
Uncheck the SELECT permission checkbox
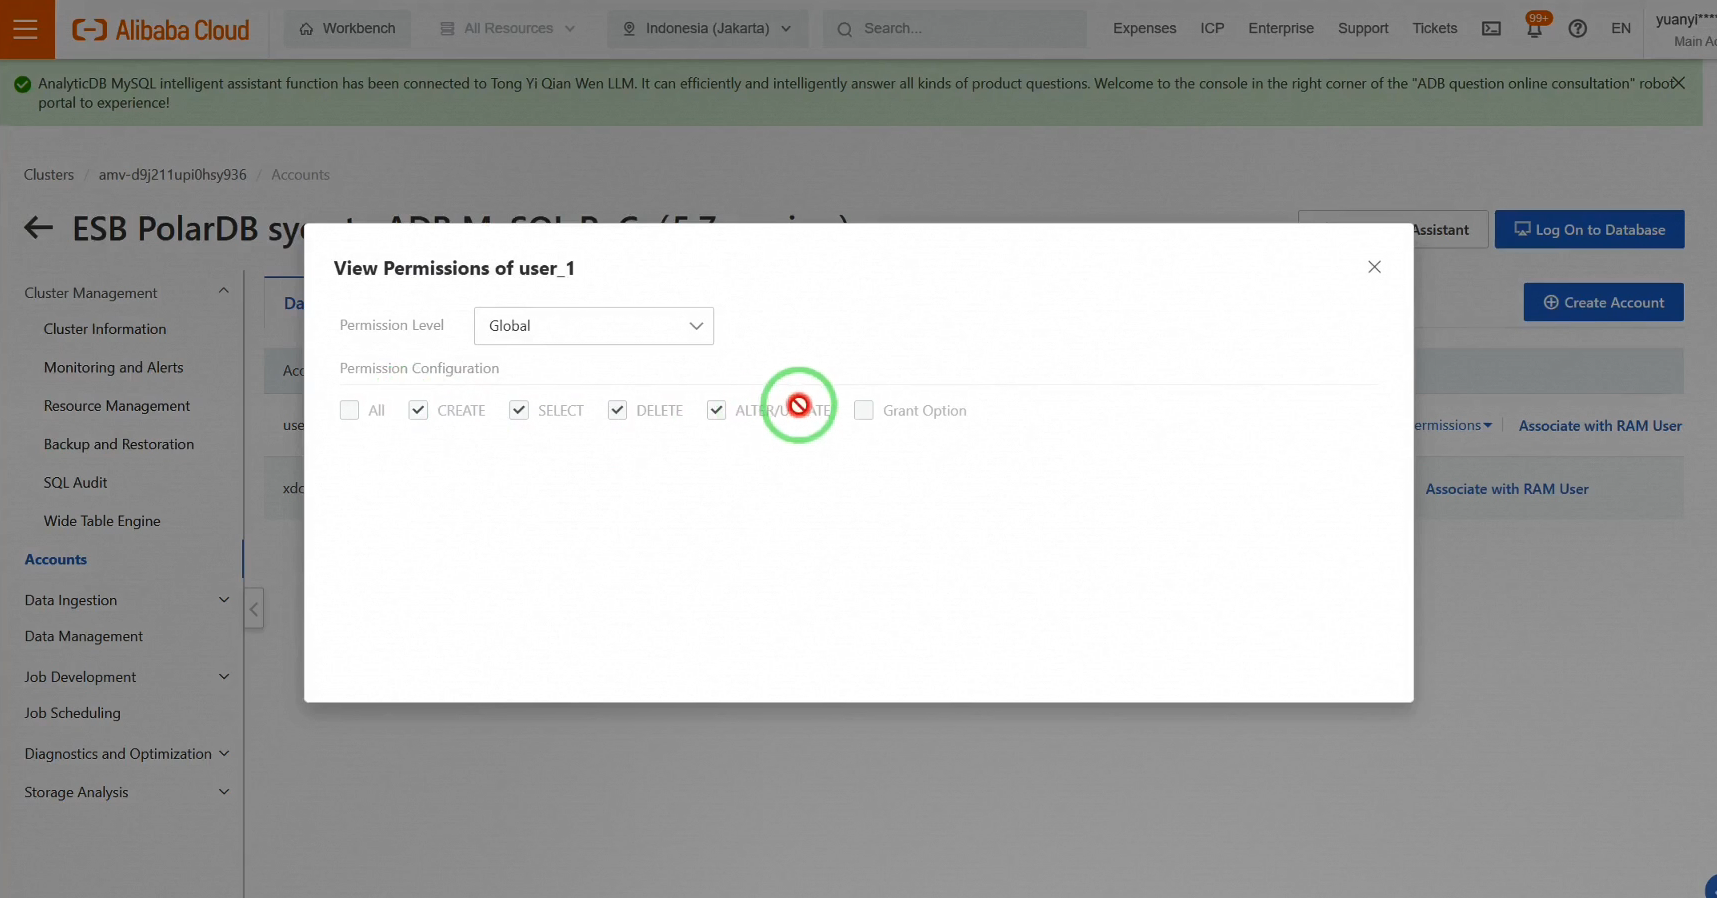519,410
